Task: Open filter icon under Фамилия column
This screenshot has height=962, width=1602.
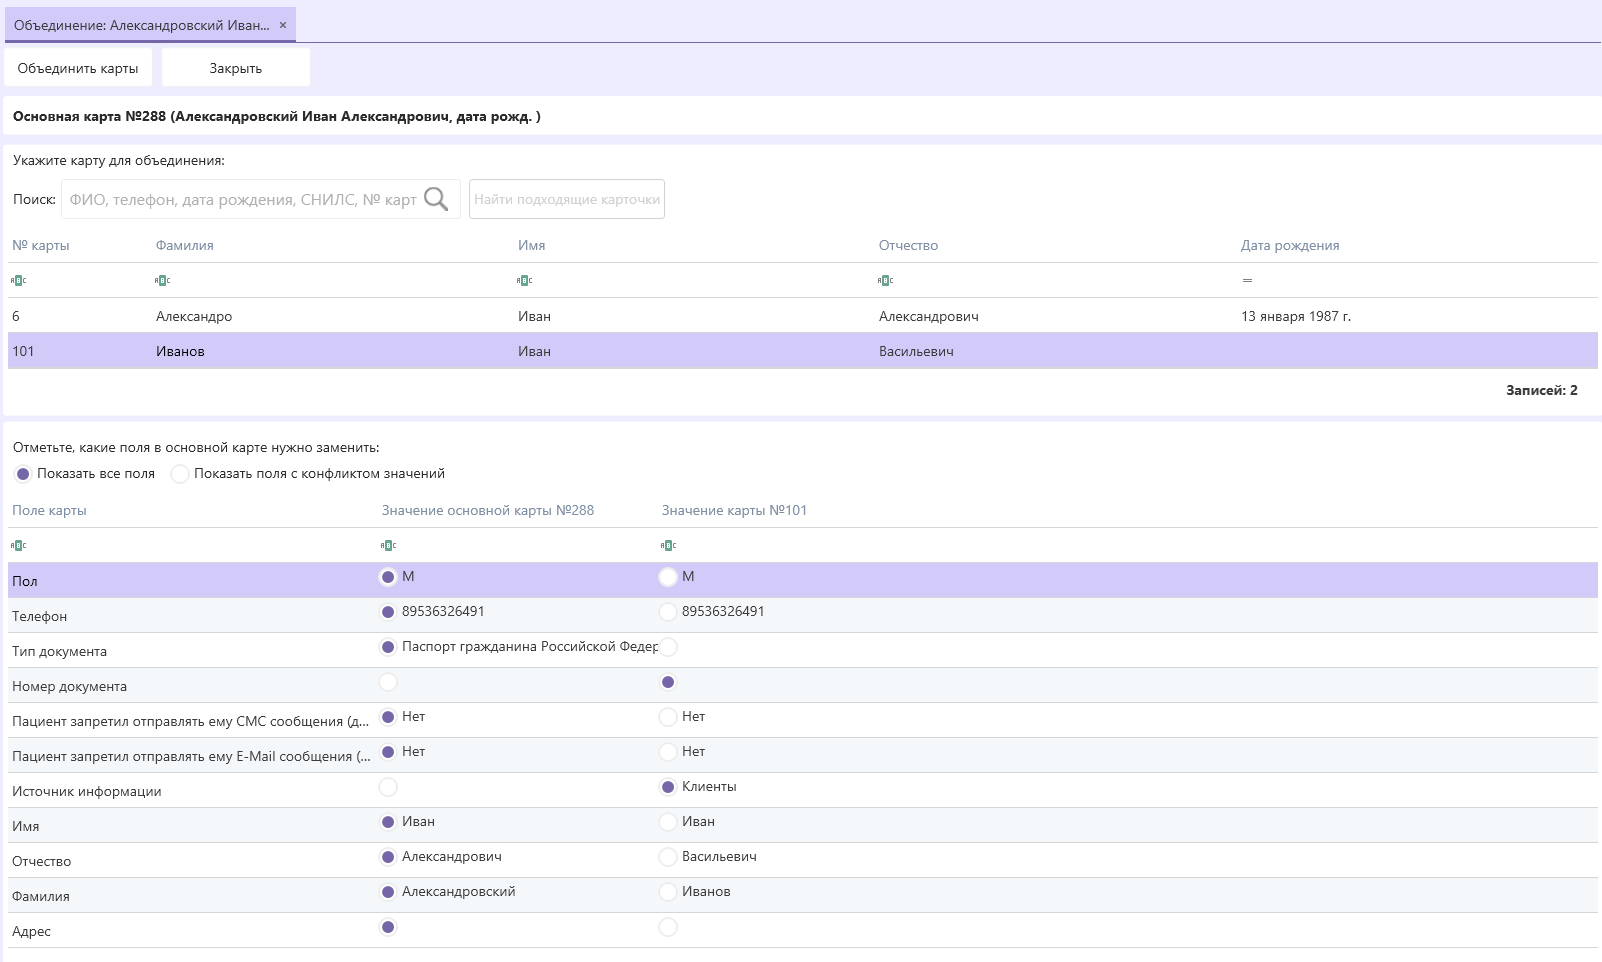Action: pos(163,281)
